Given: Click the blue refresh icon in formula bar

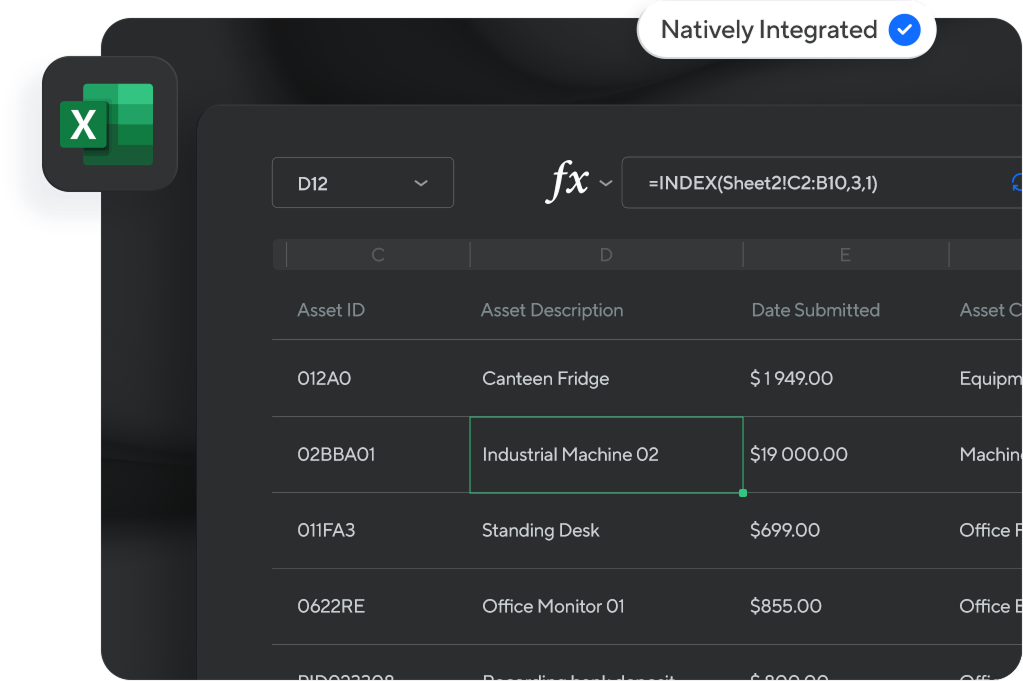Looking at the screenshot, I should pos(1016,182).
